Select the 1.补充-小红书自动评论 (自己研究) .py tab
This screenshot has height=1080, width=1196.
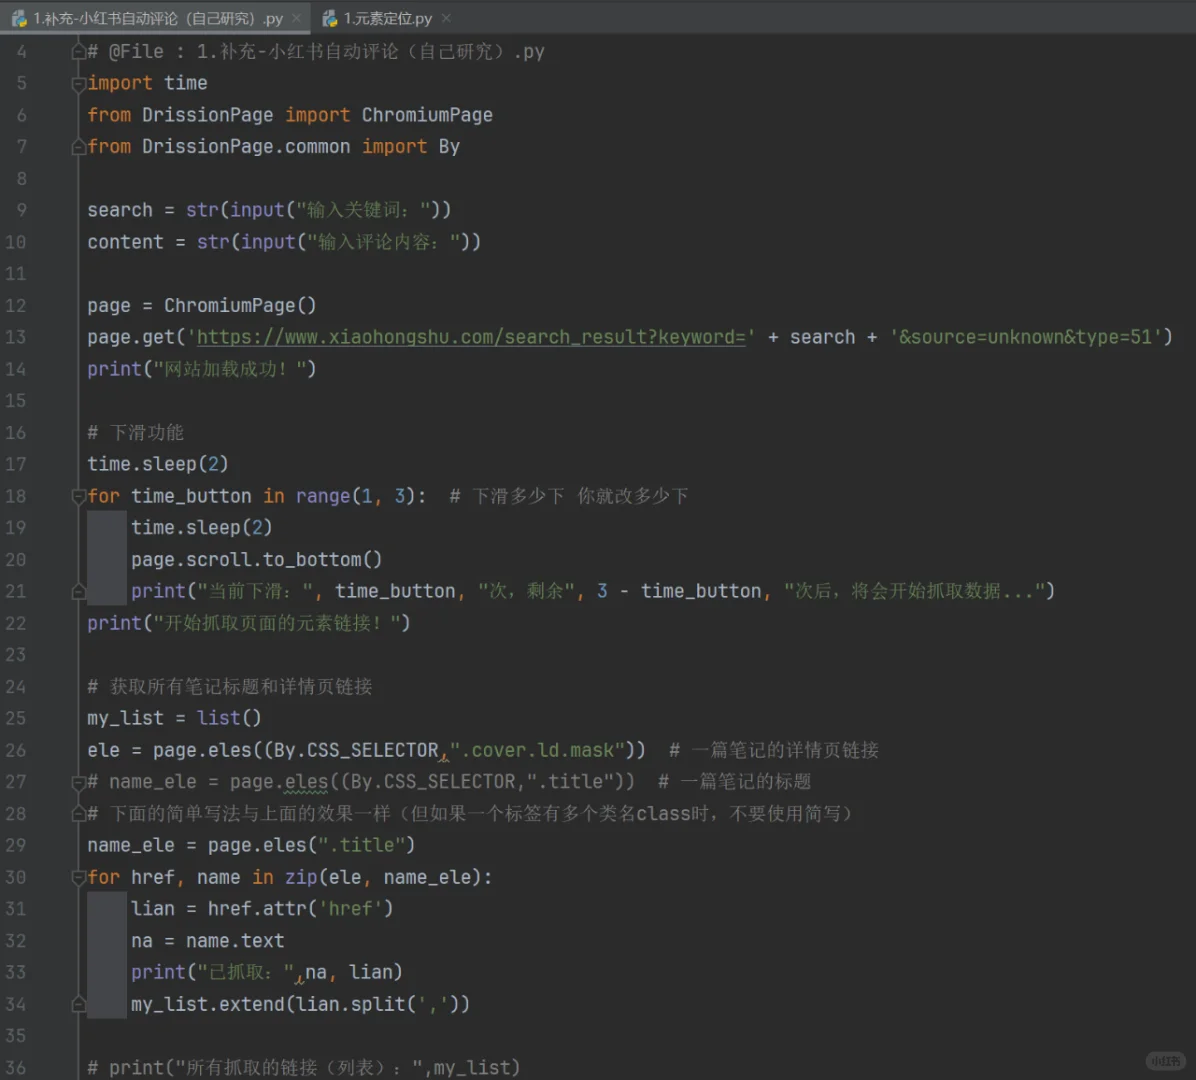pyautogui.click(x=156, y=18)
